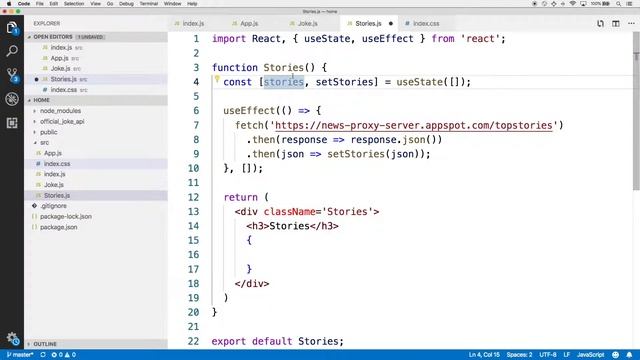The height and width of the screenshot is (360, 640).
Task: Click the Ln 4, Col 15 position indicator
Action: 484,355
